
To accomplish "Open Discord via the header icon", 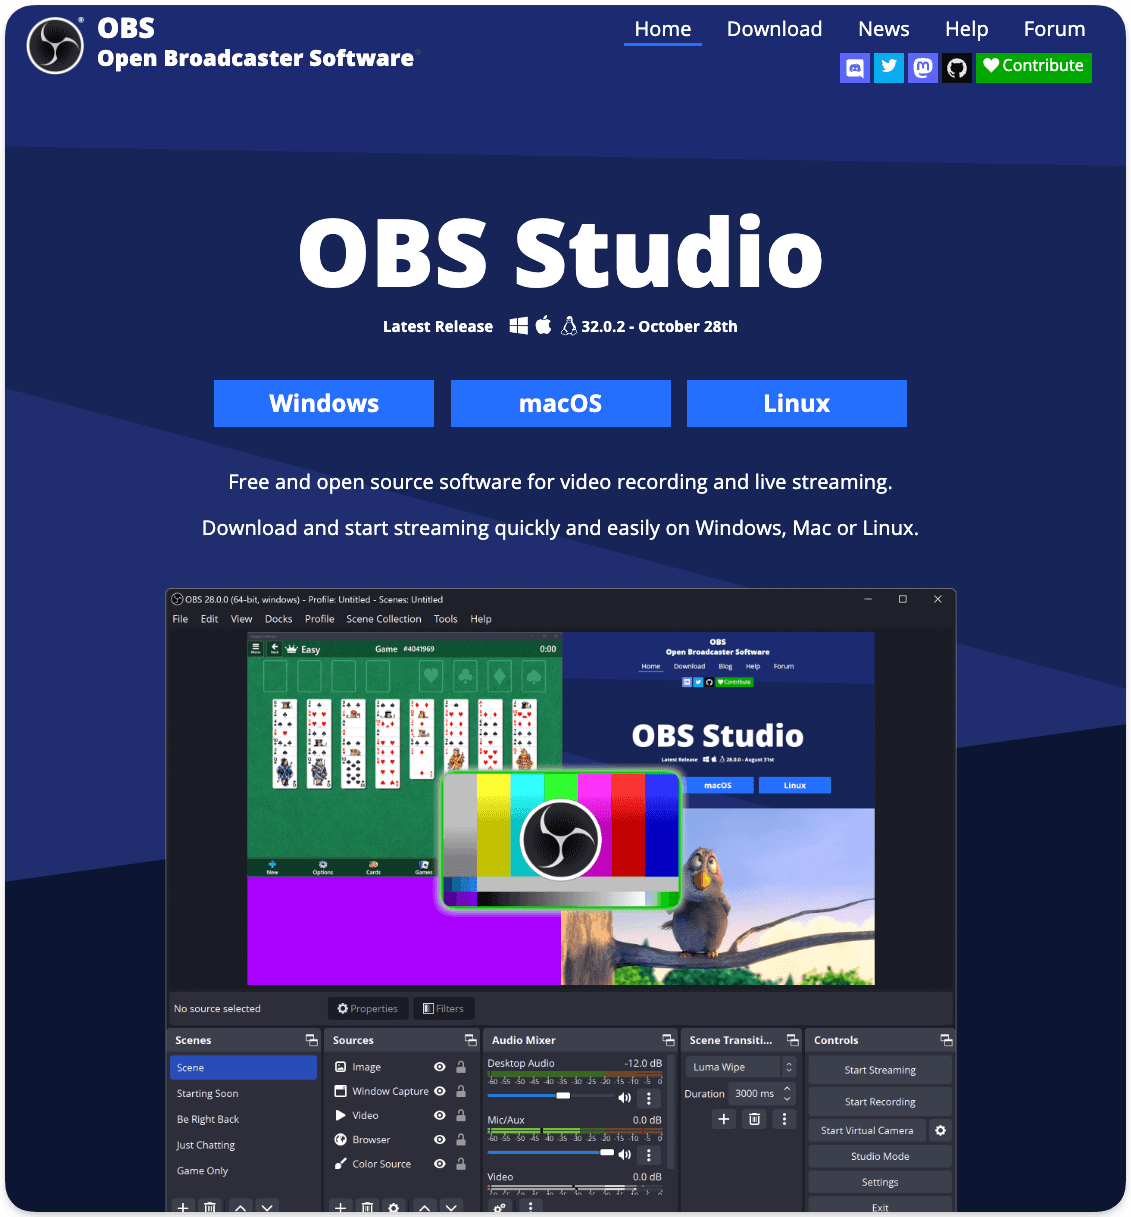I will point(854,68).
